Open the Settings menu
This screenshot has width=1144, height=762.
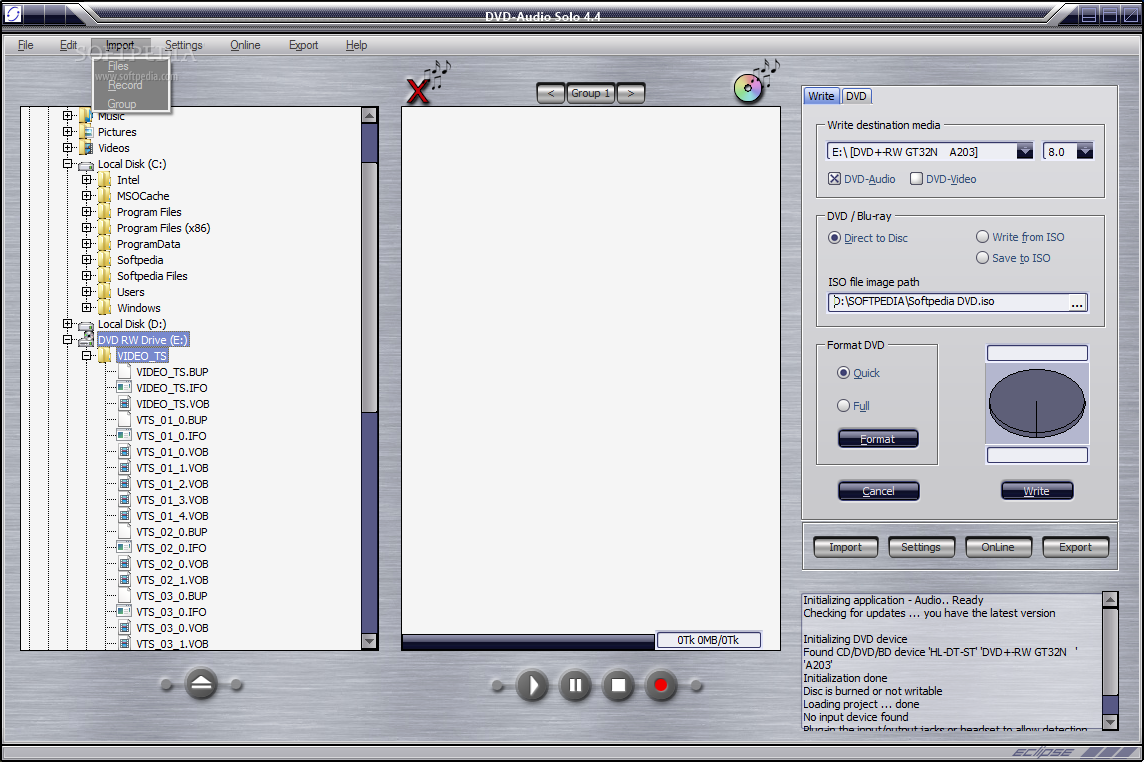tap(183, 45)
